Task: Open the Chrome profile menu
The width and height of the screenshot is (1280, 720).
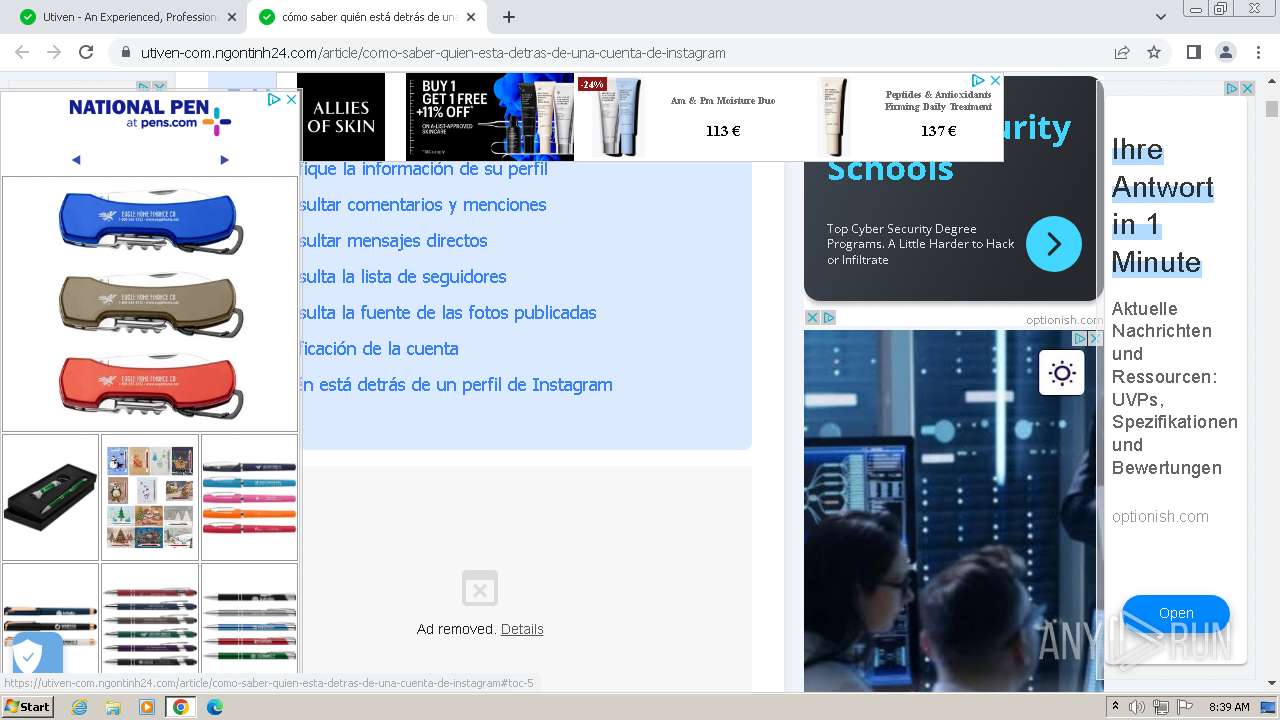Action: coord(1225,52)
